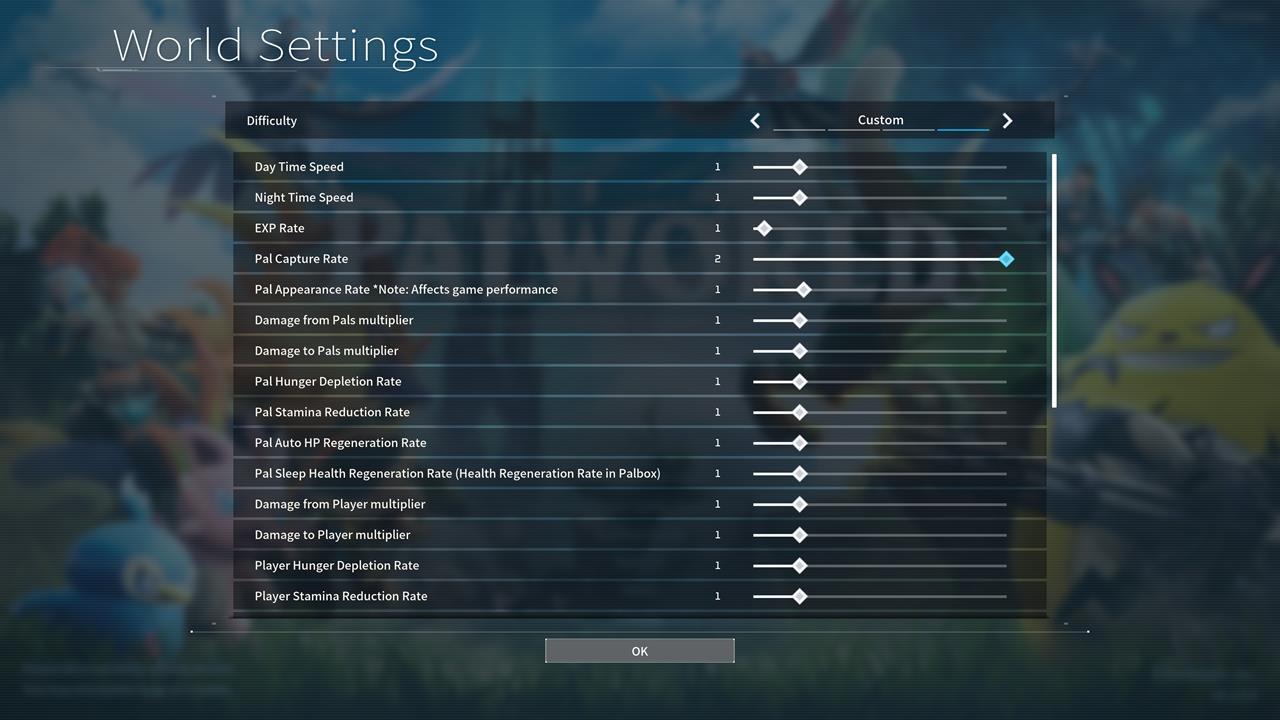Click the Night Time Speed slider handle
Screen dimensions: 1280x720
coord(799,198)
